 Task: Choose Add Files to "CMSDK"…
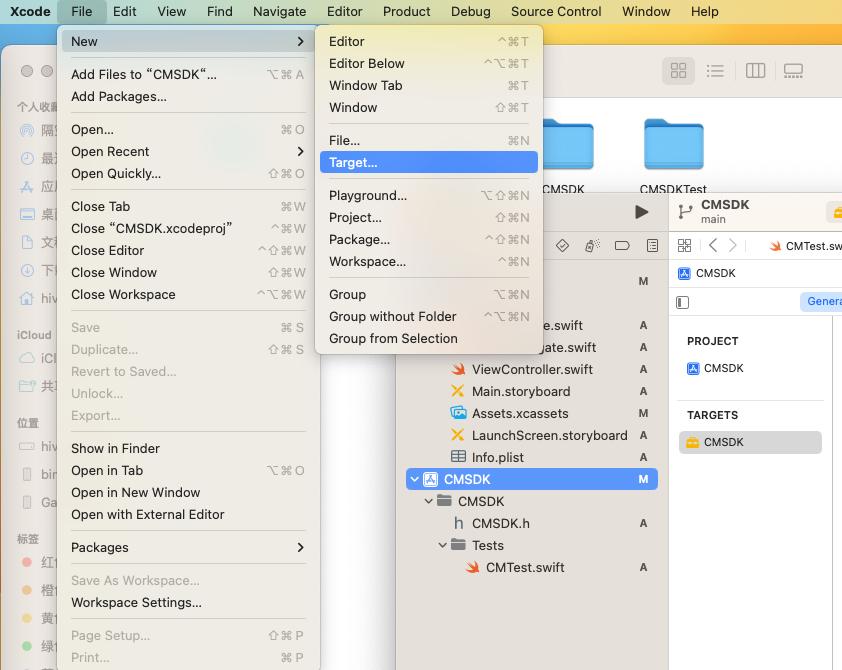pos(188,74)
